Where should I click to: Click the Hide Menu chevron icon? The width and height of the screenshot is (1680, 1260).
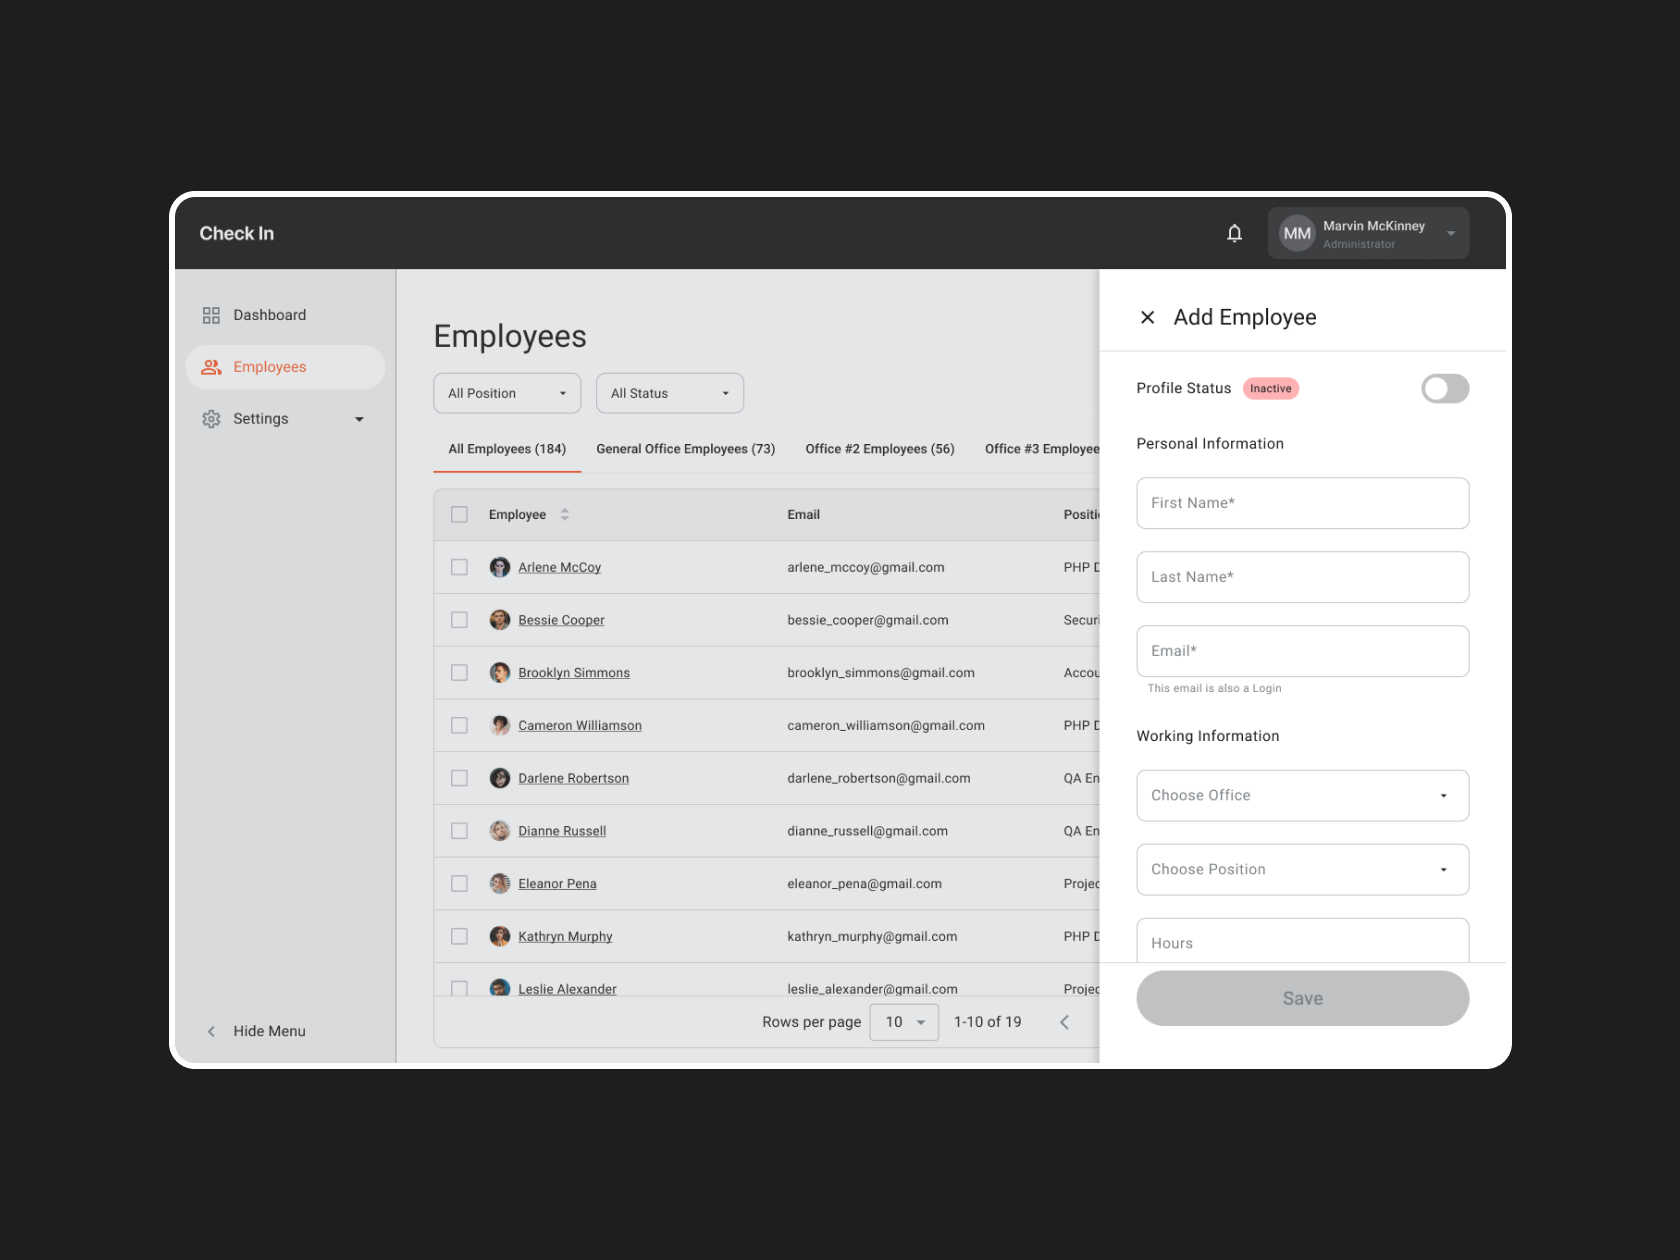pos(211,1031)
